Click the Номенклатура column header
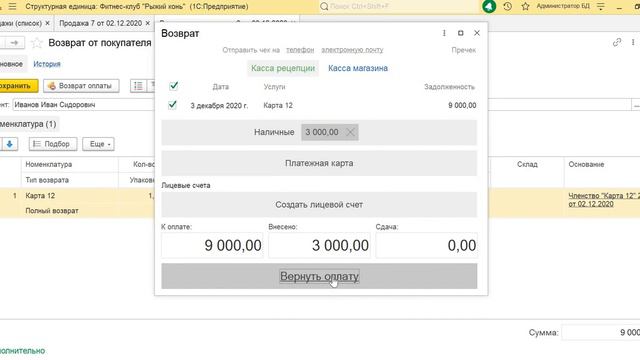 [x=49, y=164]
